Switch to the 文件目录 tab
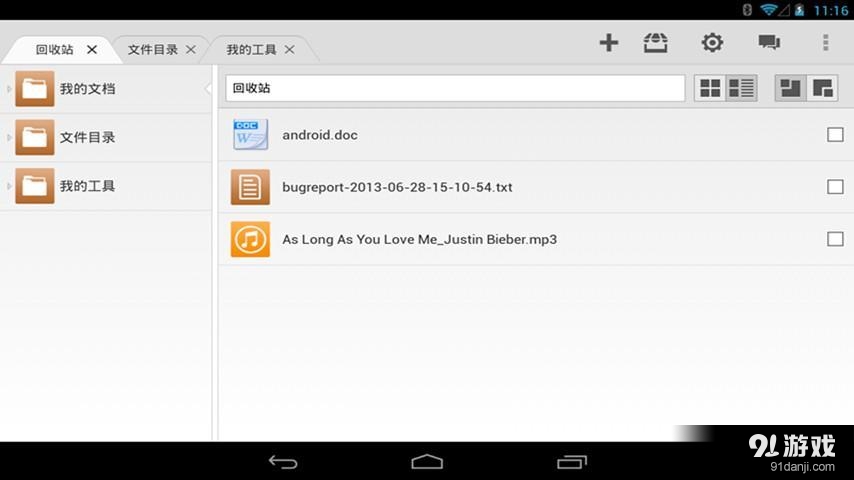 152,49
